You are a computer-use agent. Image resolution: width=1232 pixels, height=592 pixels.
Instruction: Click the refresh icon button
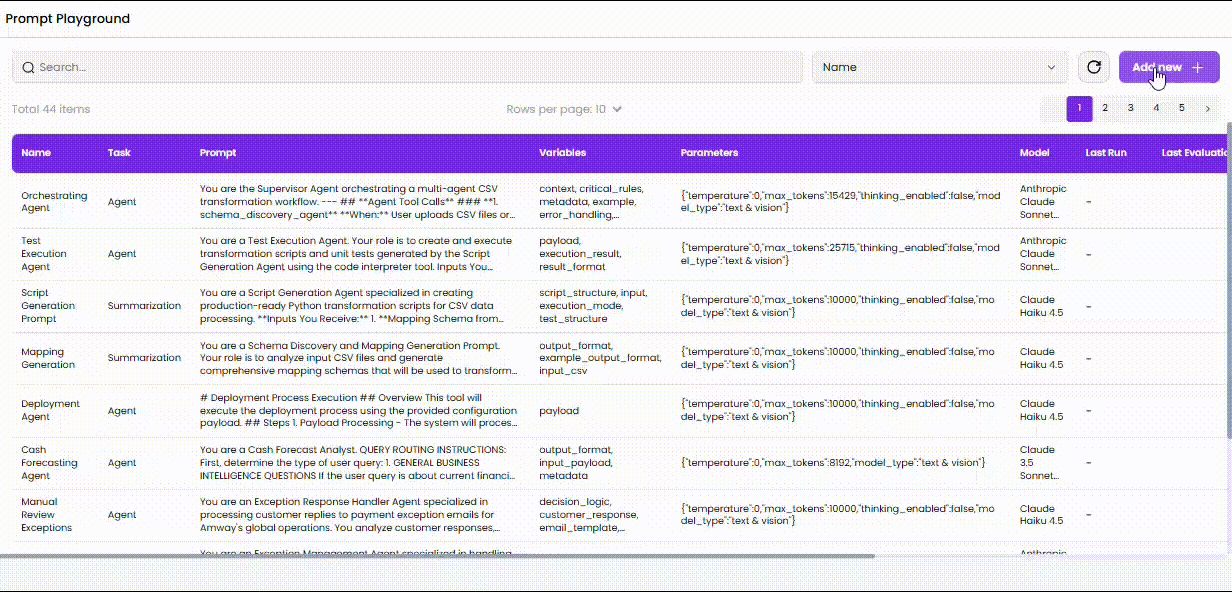1094,67
